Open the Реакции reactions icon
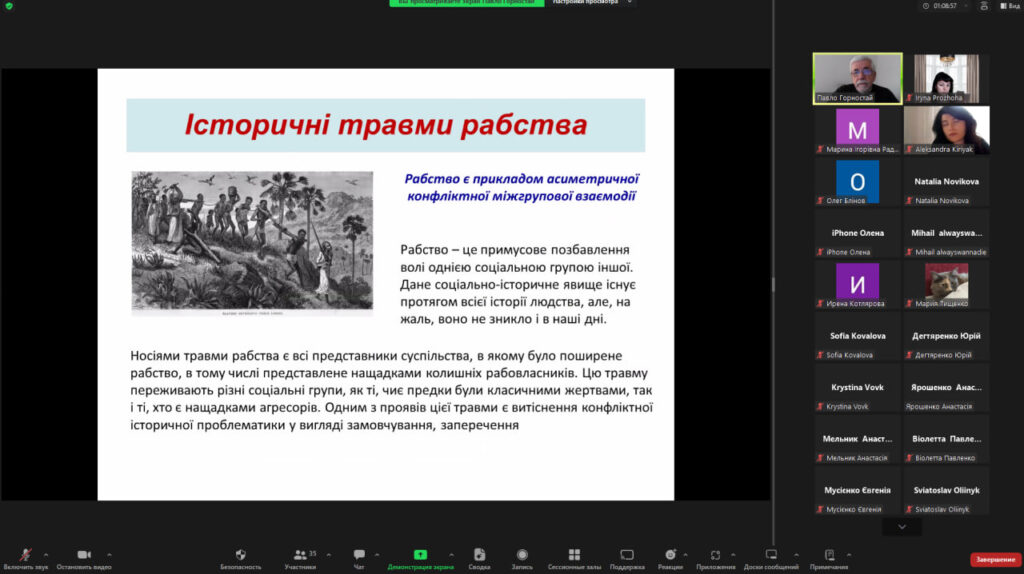This screenshot has height=574, width=1024. 670,554
